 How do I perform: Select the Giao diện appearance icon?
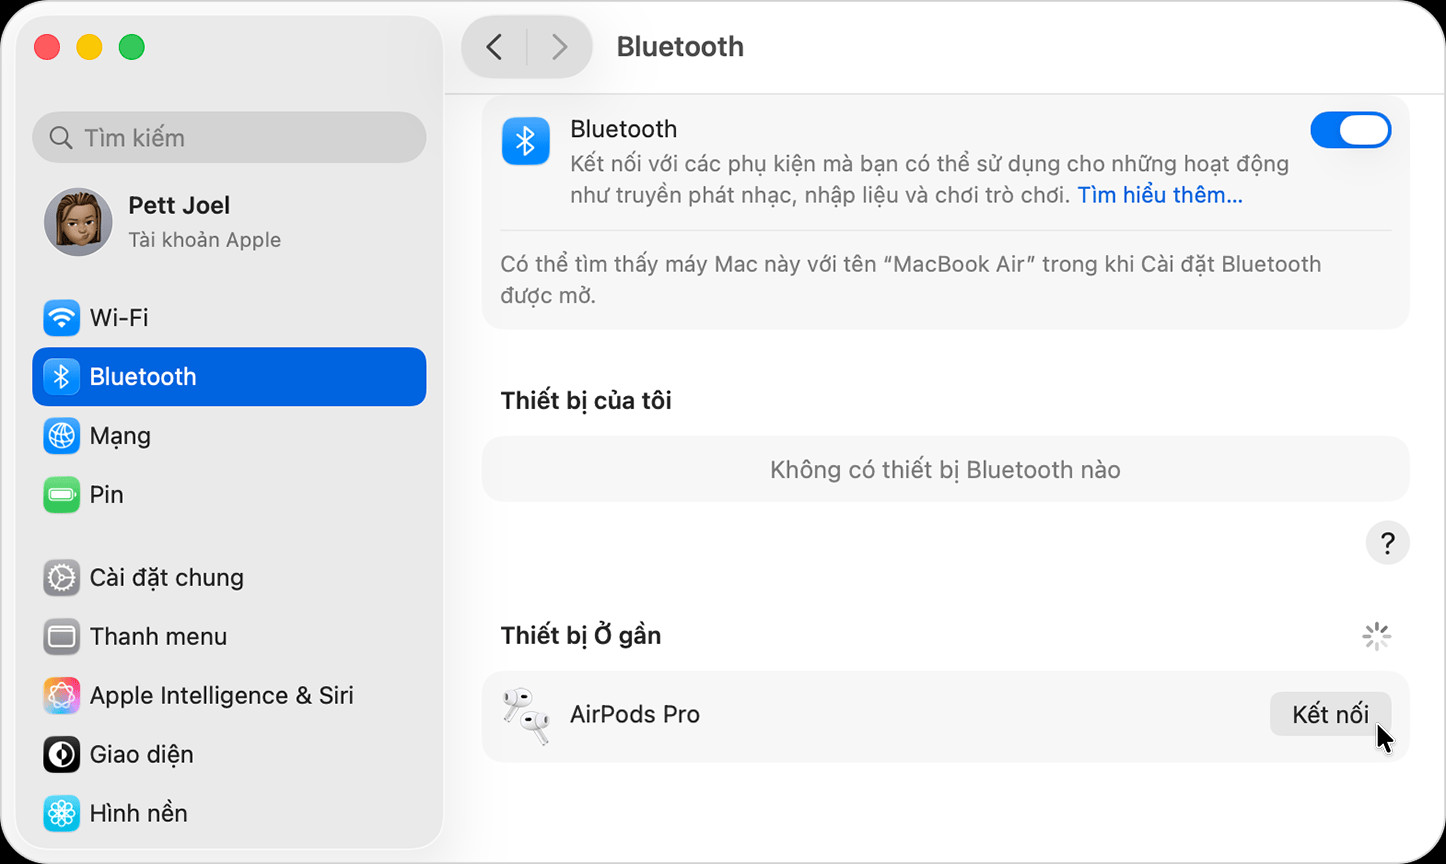pos(61,754)
